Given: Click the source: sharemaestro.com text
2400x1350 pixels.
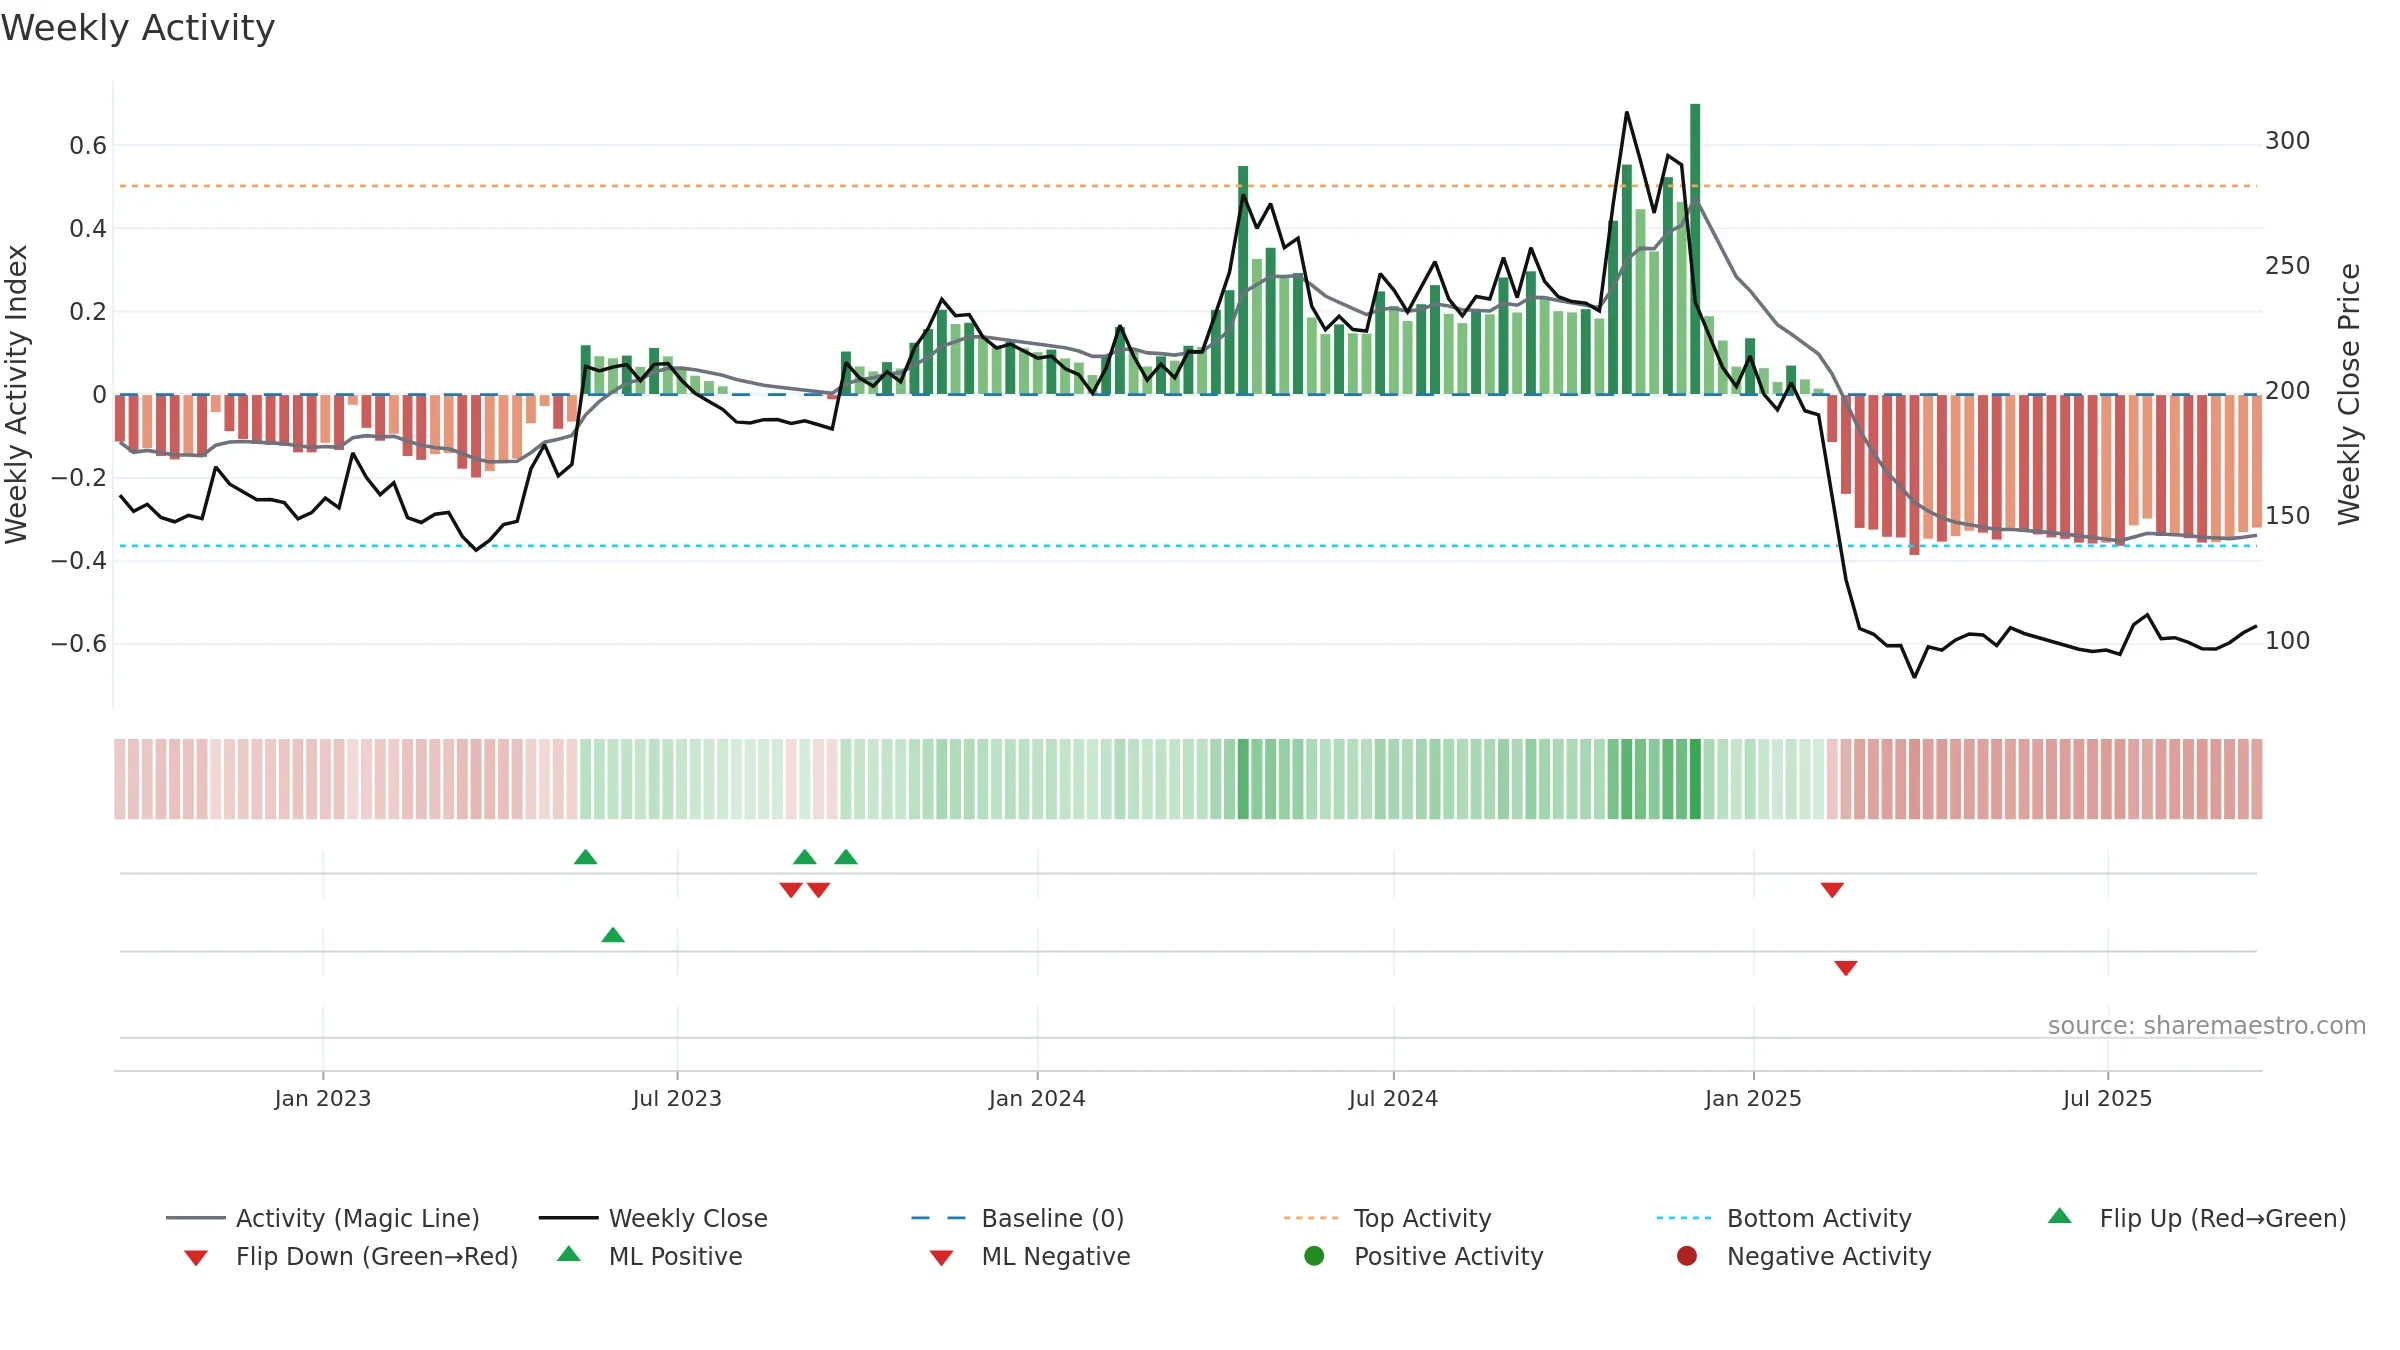Looking at the screenshot, I should (x=2207, y=1025).
